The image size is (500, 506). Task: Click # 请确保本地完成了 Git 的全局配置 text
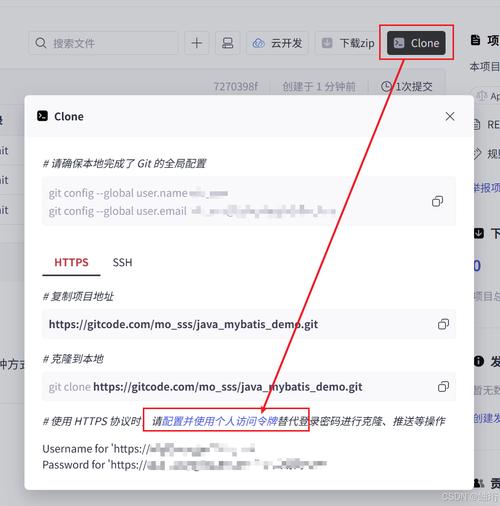point(125,164)
